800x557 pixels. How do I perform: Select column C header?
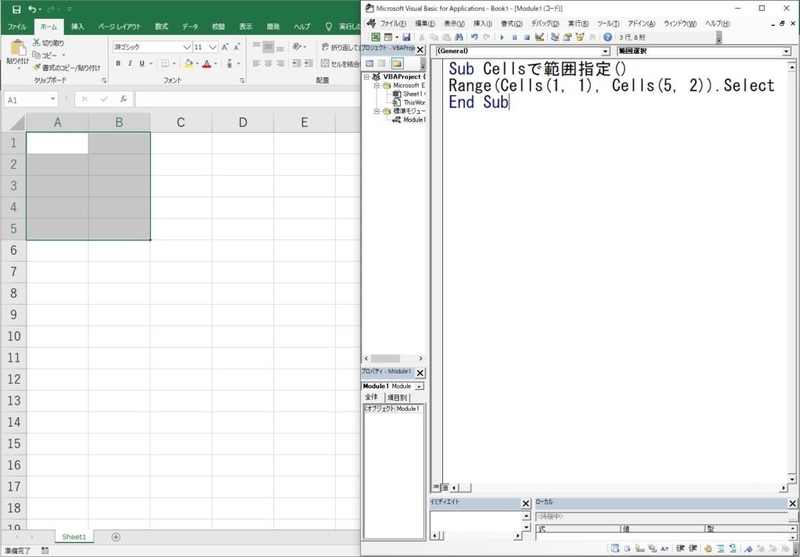[181, 122]
